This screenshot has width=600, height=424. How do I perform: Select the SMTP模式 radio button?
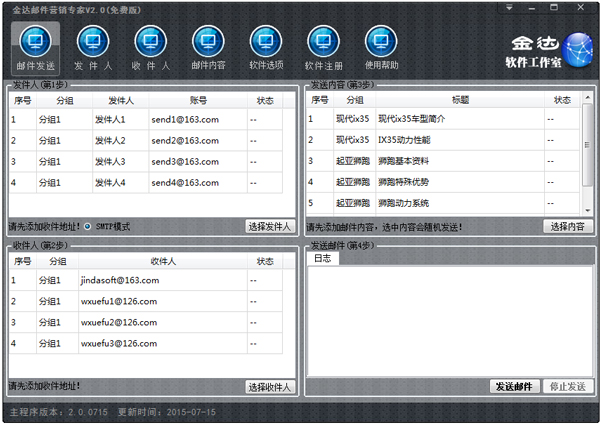pyautogui.click(x=88, y=227)
